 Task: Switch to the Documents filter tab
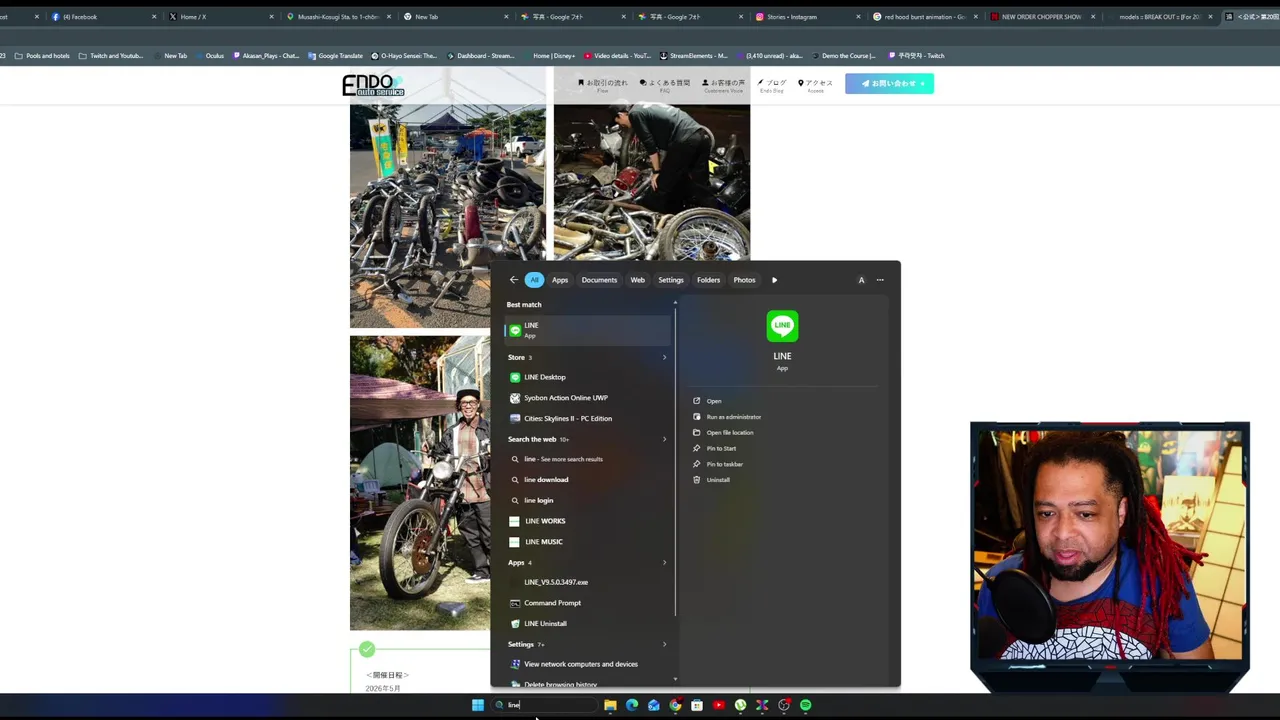pos(599,280)
